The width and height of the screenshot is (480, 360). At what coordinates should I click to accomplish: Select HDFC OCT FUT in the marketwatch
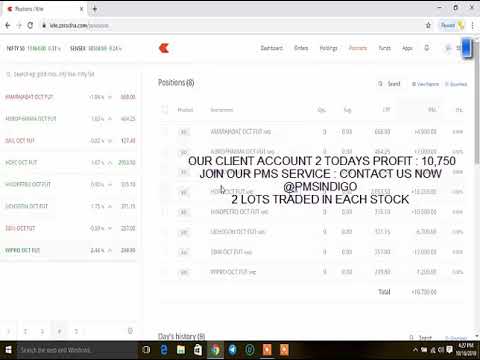point(69,163)
